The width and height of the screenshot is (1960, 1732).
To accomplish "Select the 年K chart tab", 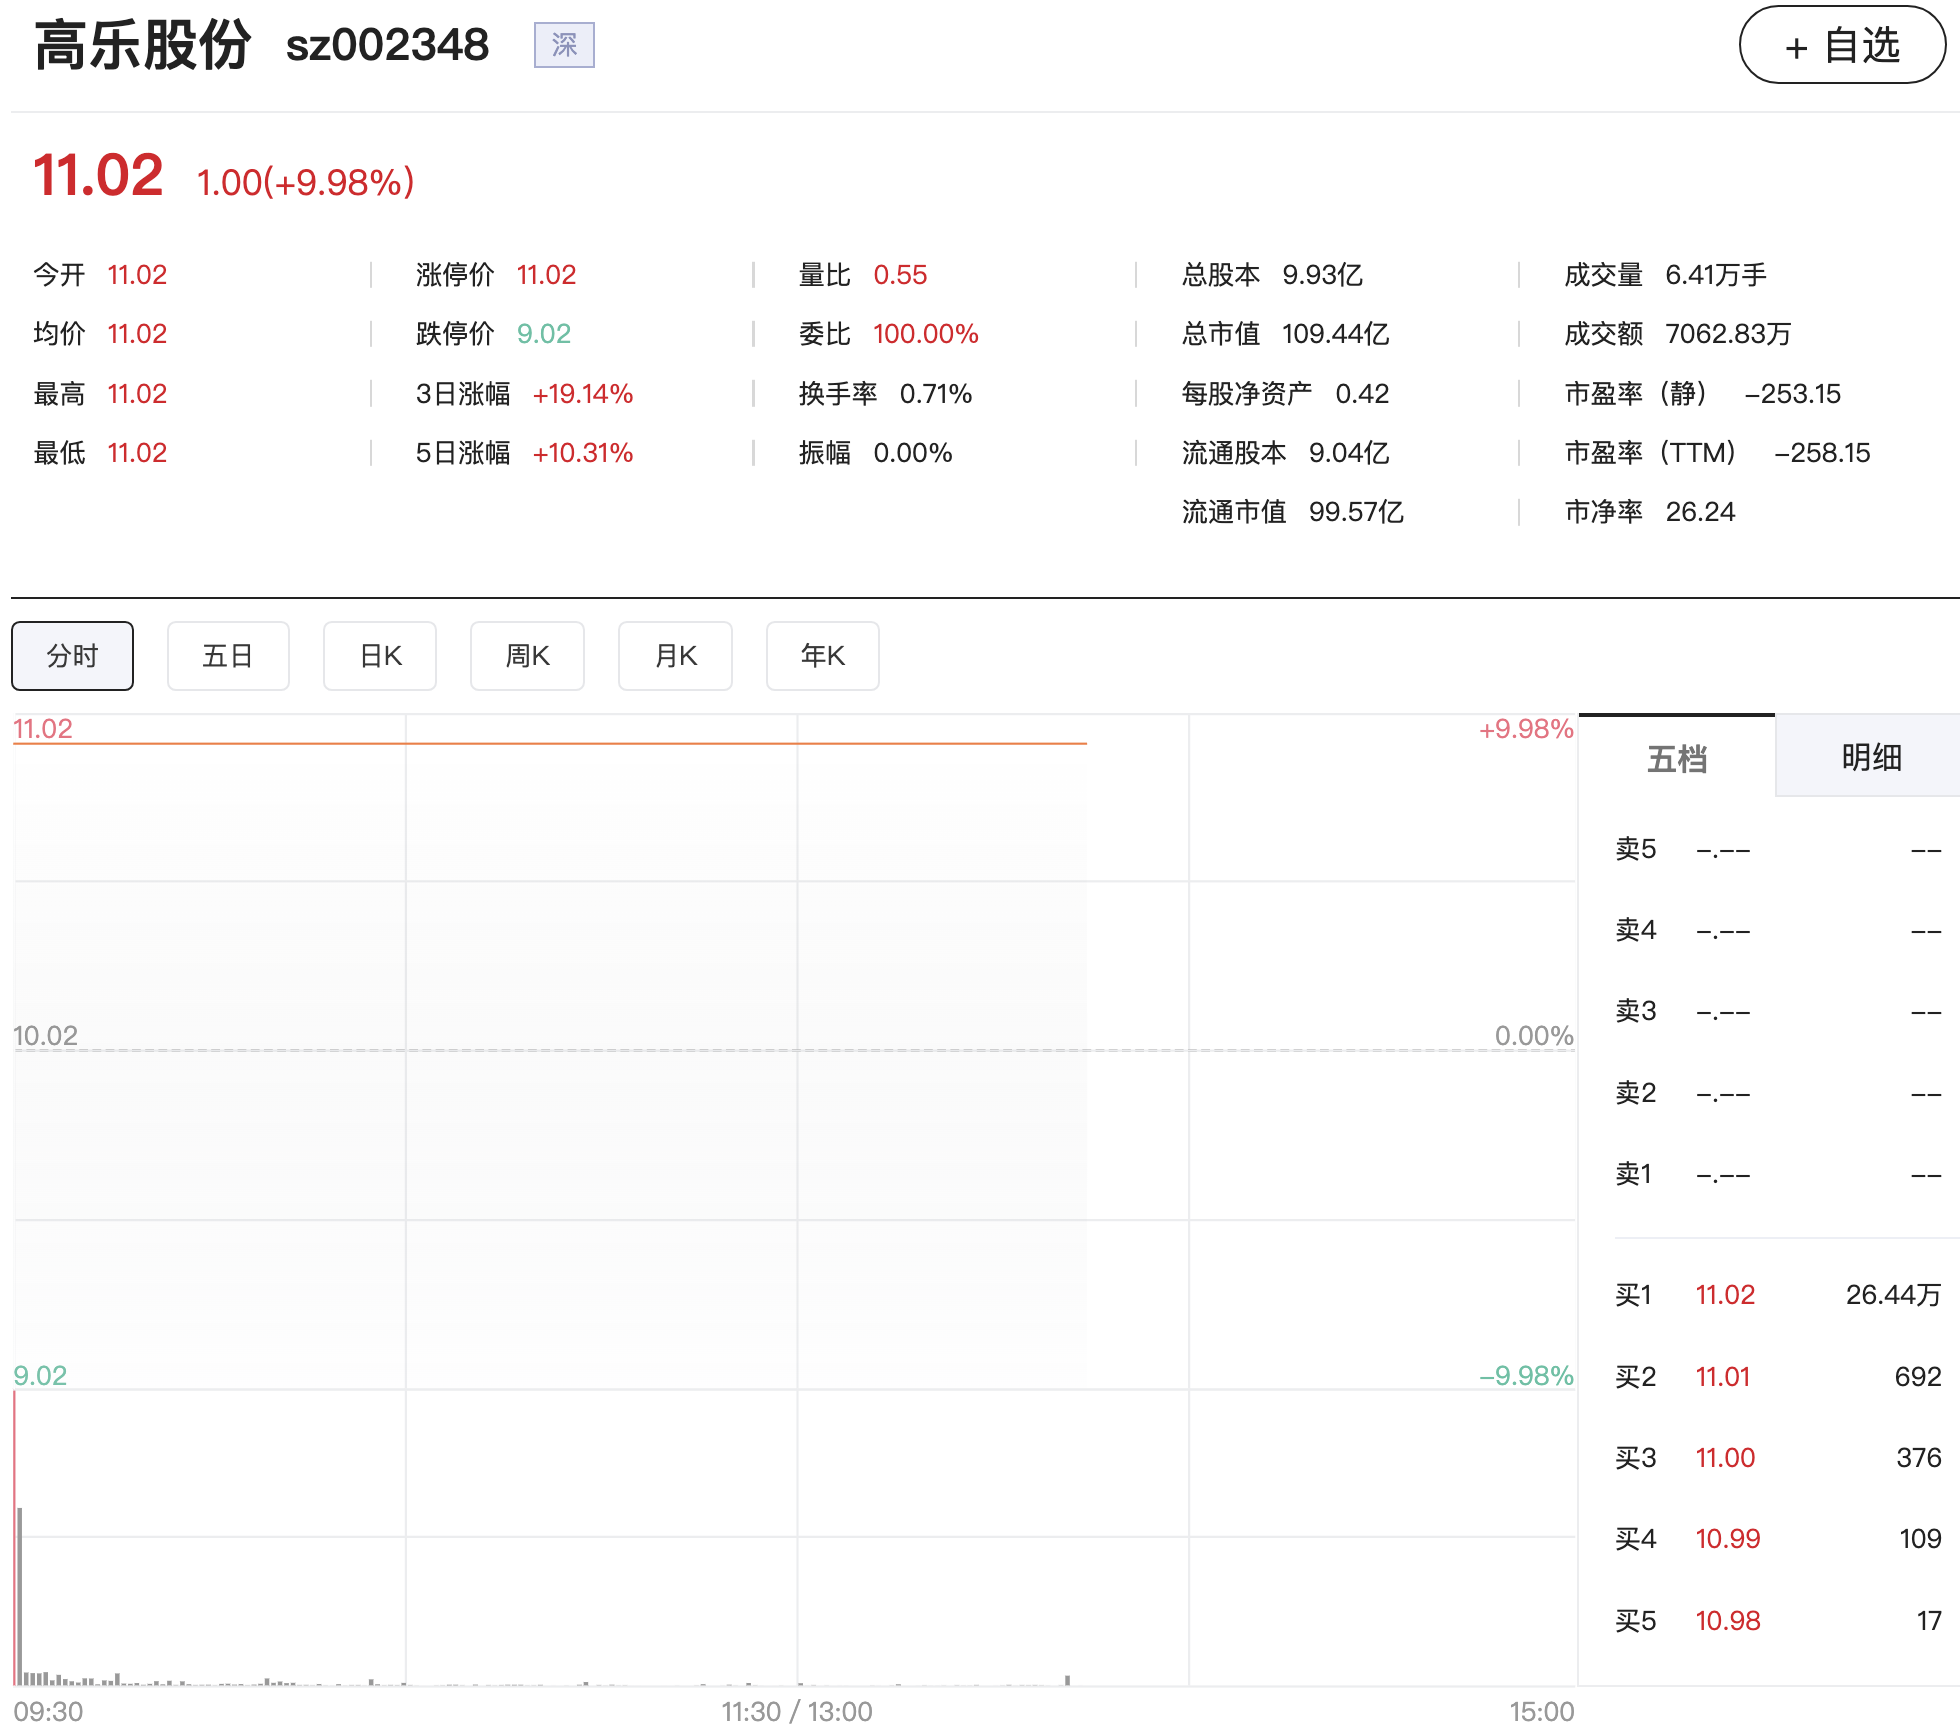I will tap(823, 656).
